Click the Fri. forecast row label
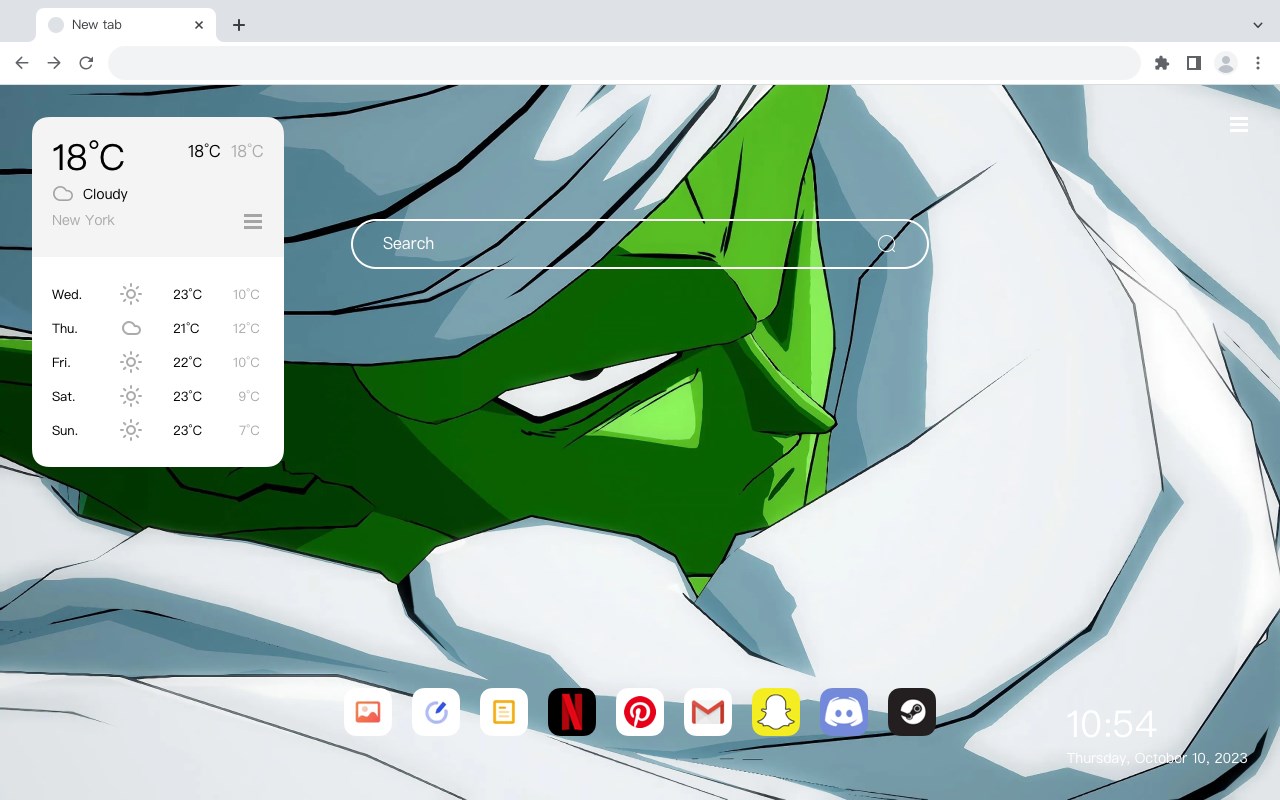Screen dimensions: 1280x800 61,362
